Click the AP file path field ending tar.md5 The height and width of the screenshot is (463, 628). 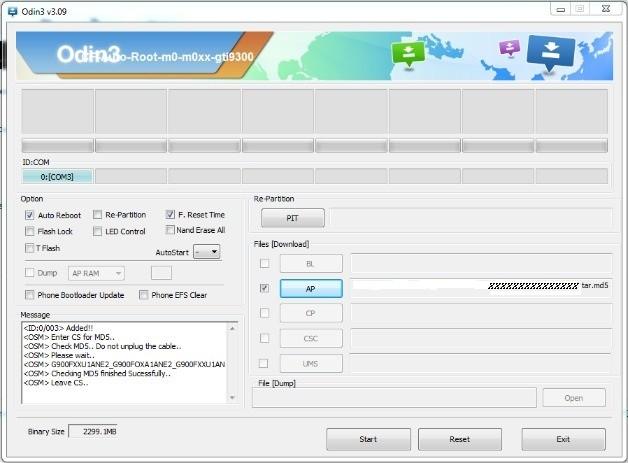tap(481, 286)
